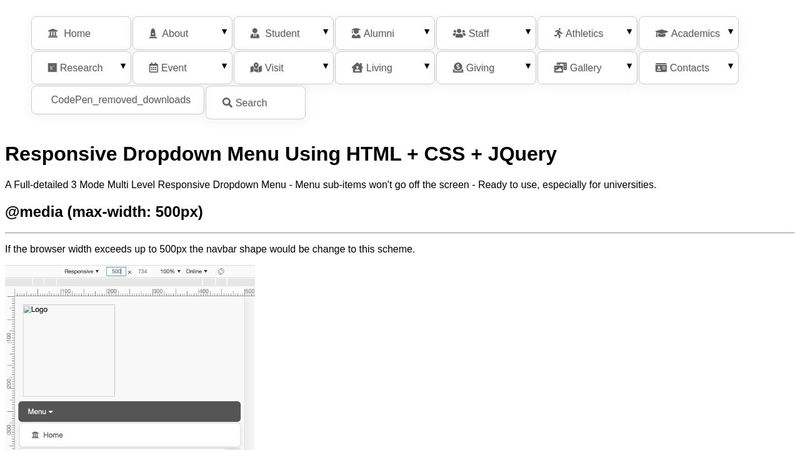Open the About menu label
The image size is (800, 450).
click(175, 34)
